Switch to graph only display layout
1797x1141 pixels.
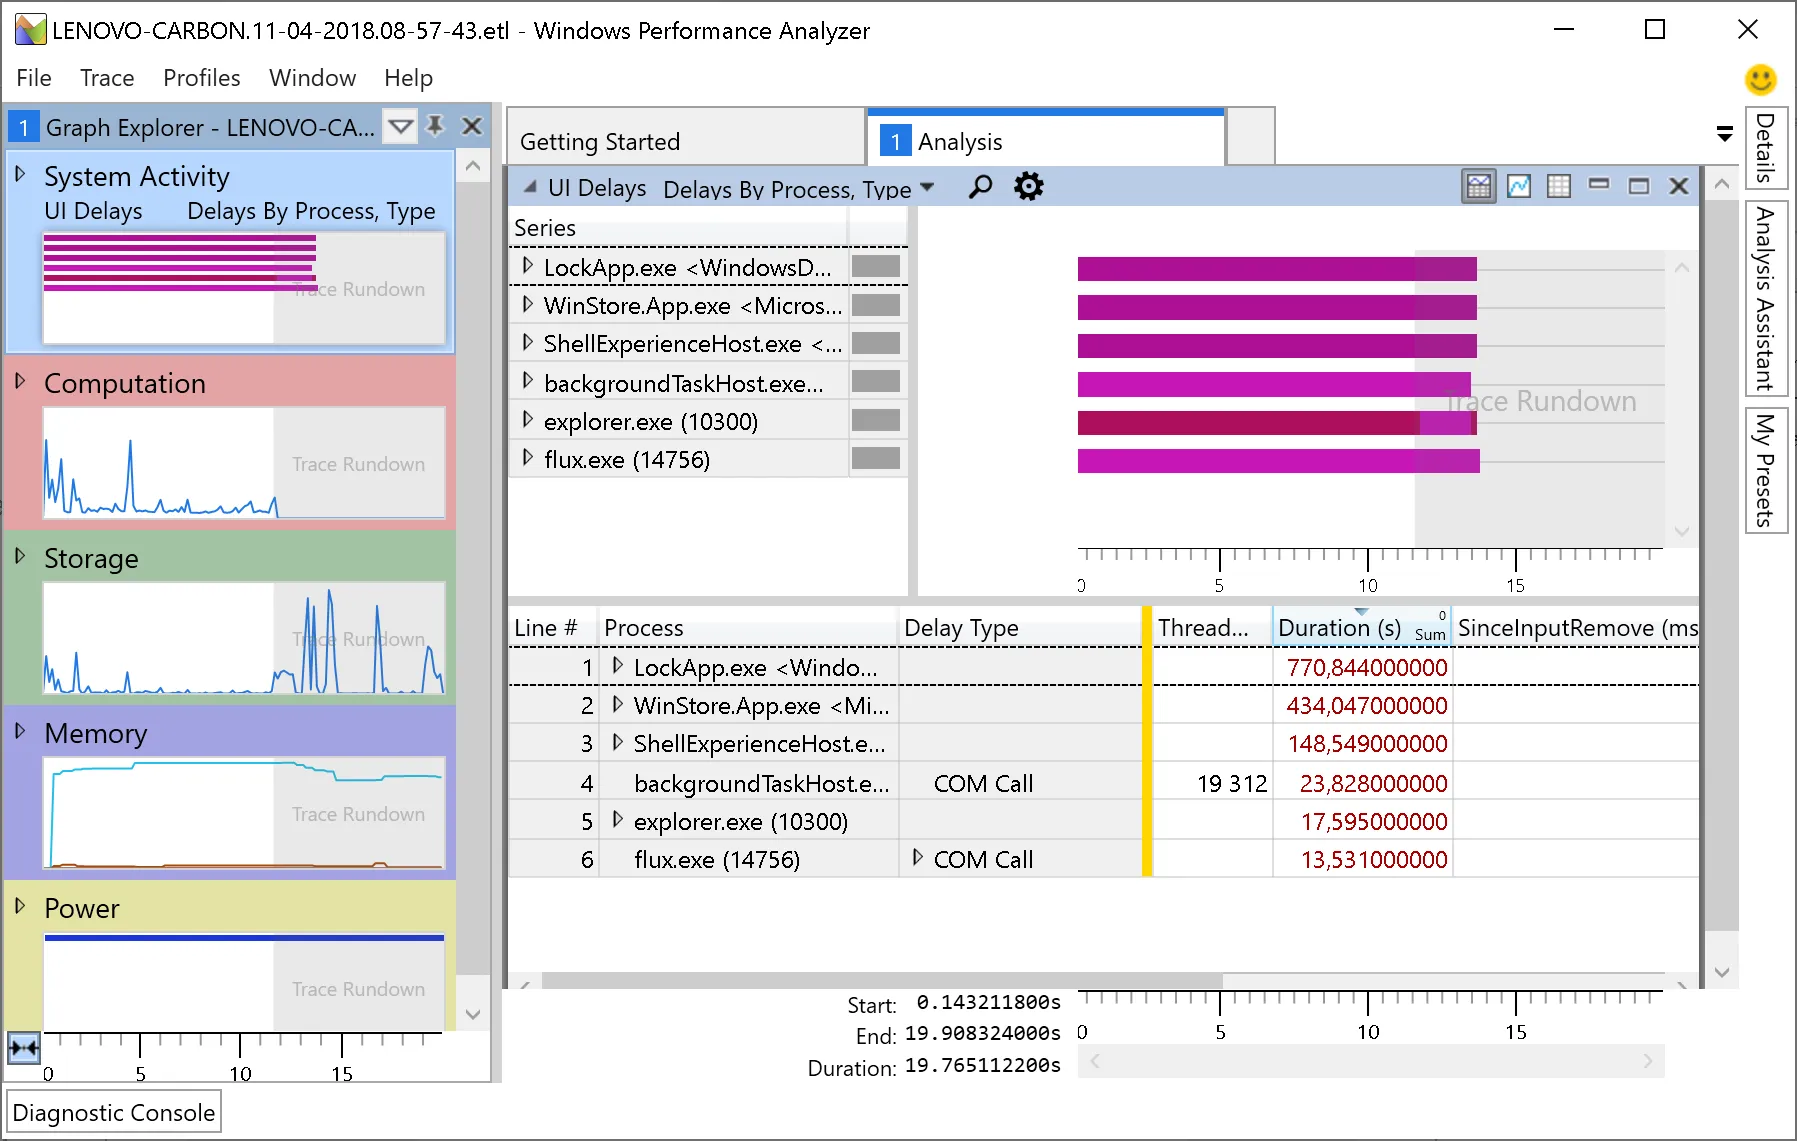[1519, 187]
